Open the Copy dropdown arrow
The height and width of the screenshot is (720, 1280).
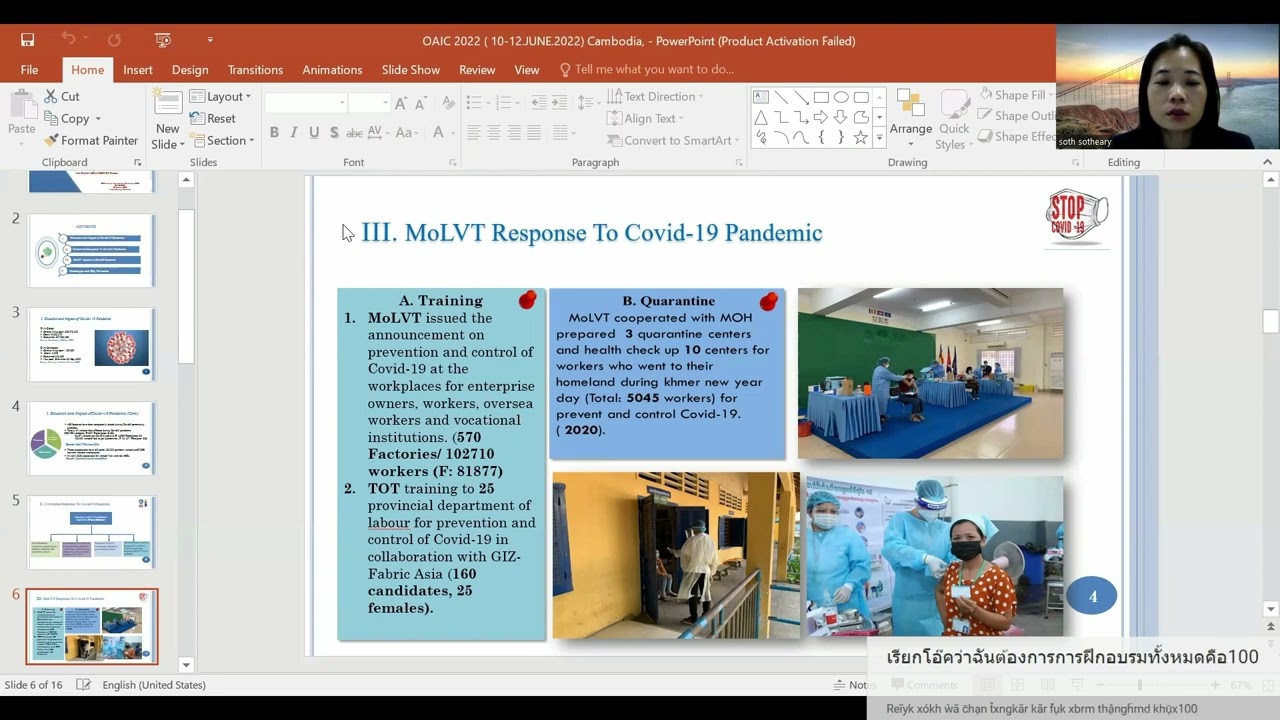tap(98, 119)
